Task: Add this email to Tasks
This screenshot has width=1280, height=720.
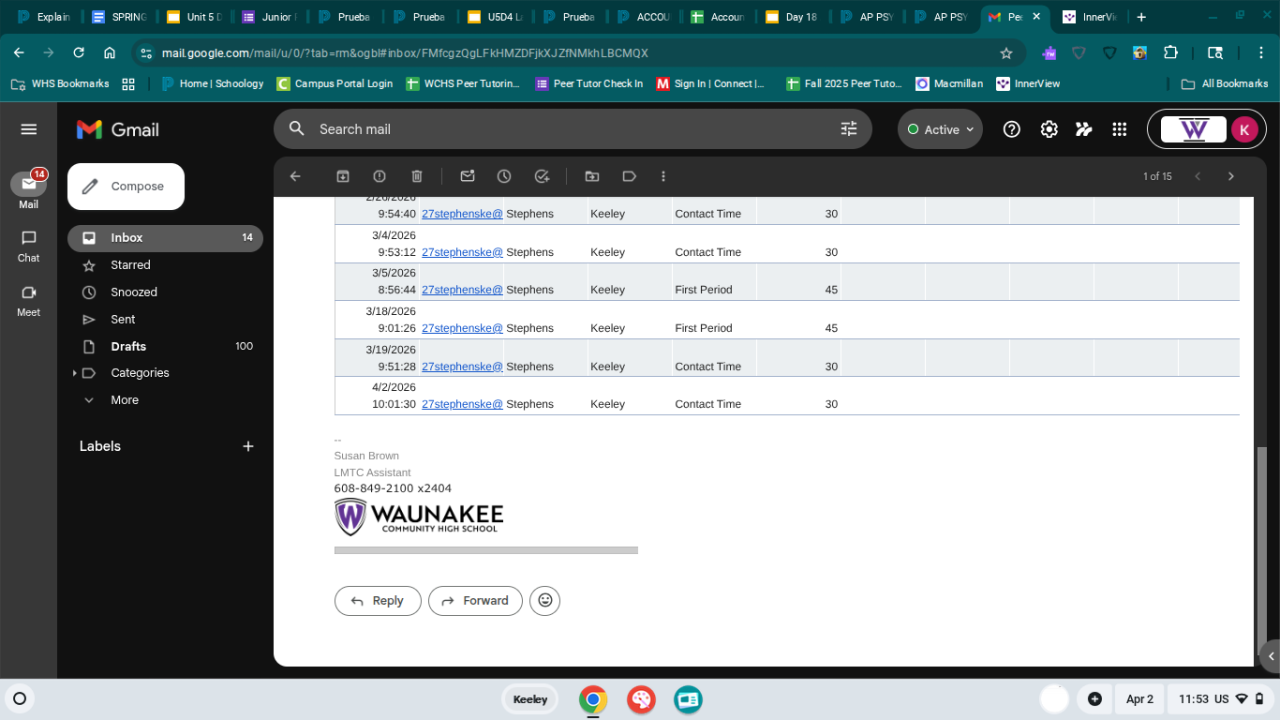Action: click(542, 176)
